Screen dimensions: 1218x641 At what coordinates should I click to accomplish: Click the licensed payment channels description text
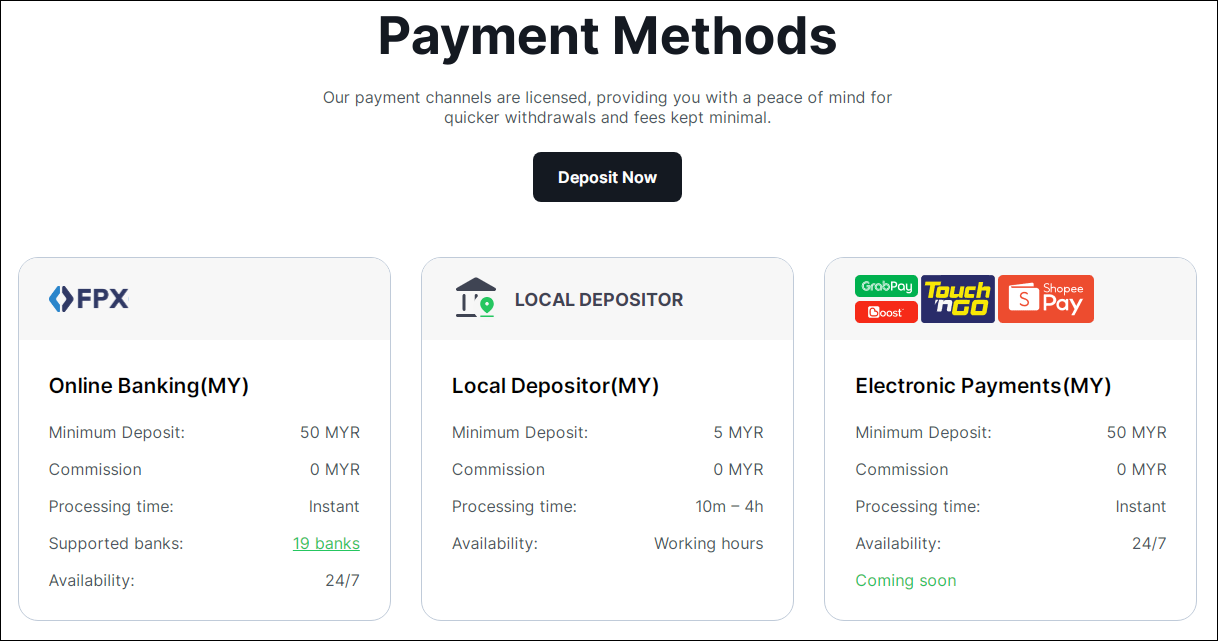pyautogui.click(x=607, y=107)
